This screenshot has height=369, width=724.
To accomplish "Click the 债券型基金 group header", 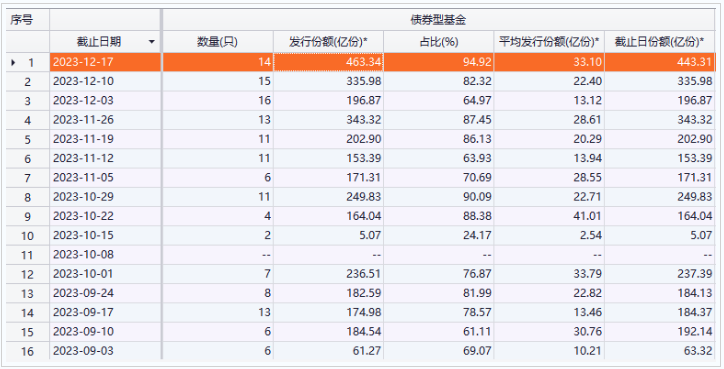I will (x=438, y=20).
